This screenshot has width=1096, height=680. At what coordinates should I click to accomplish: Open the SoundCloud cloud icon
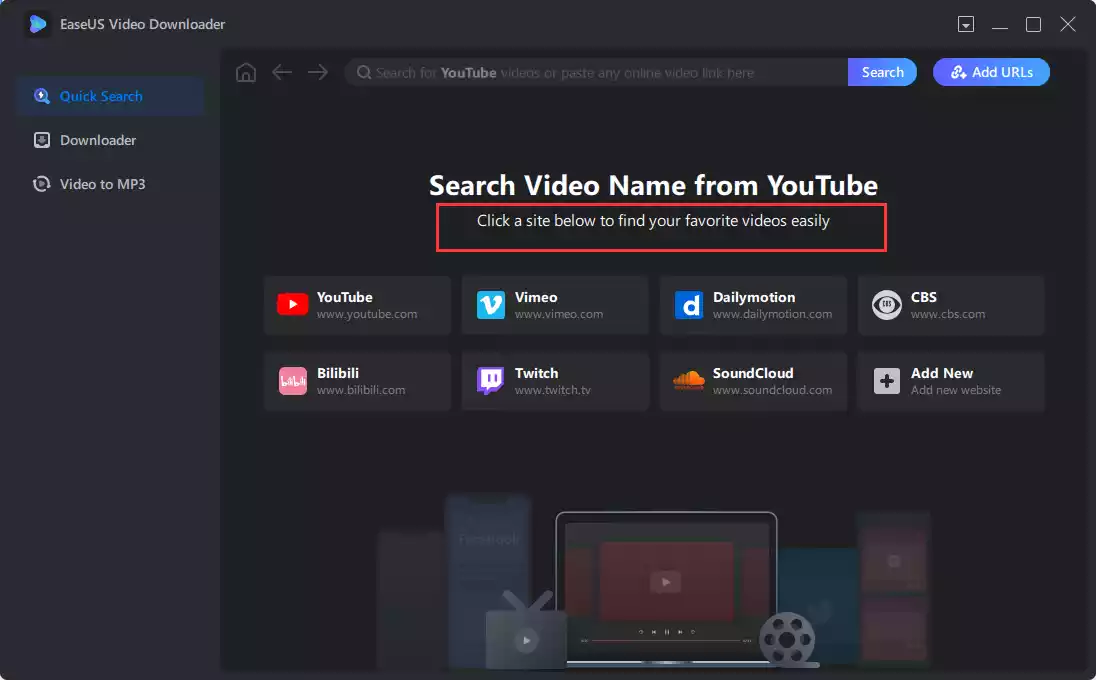pyautogui.click(x=688, y=380)
